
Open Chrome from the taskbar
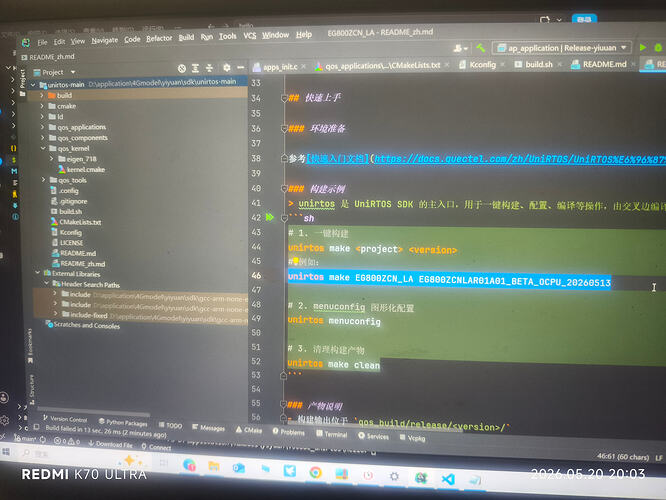(x=315, y=472)
